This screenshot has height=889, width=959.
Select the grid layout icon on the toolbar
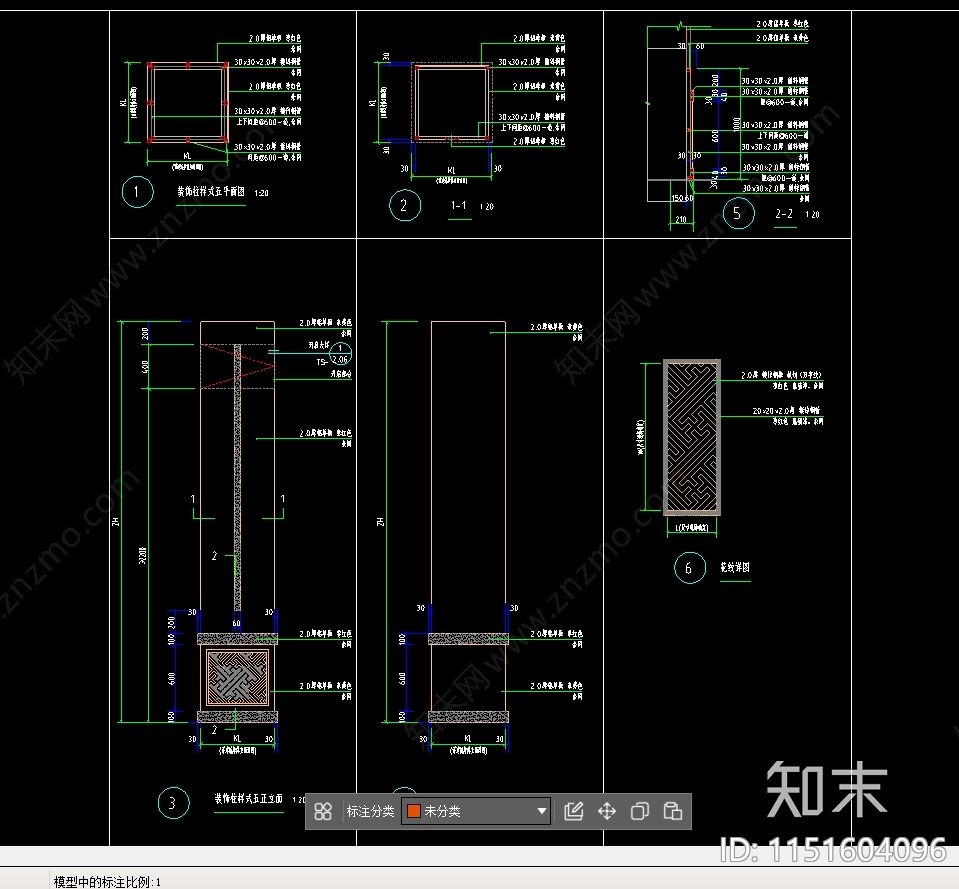point(322,811)
